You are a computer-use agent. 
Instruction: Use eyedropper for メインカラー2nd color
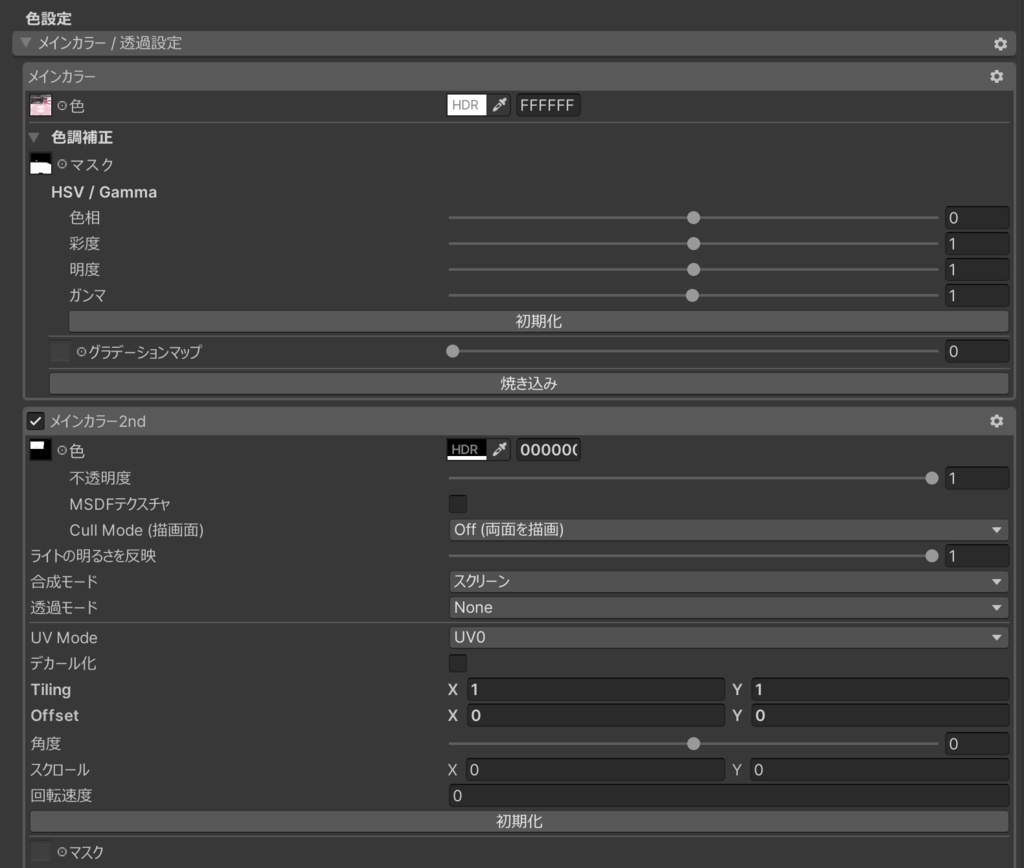500,449
